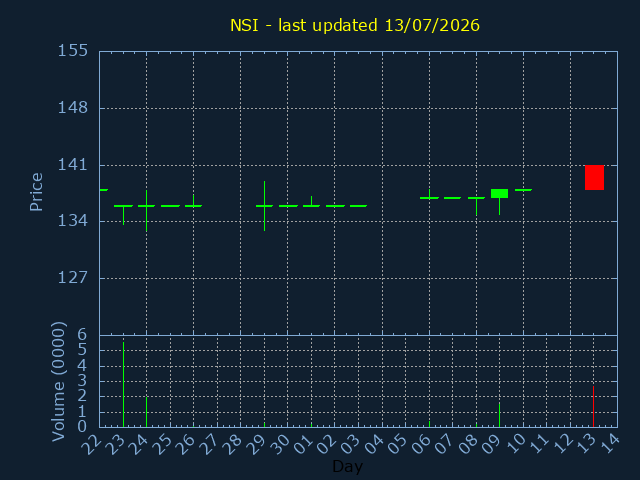
Task: Click the tallest green volume bar on day 23
Action: tap(123, 384)
